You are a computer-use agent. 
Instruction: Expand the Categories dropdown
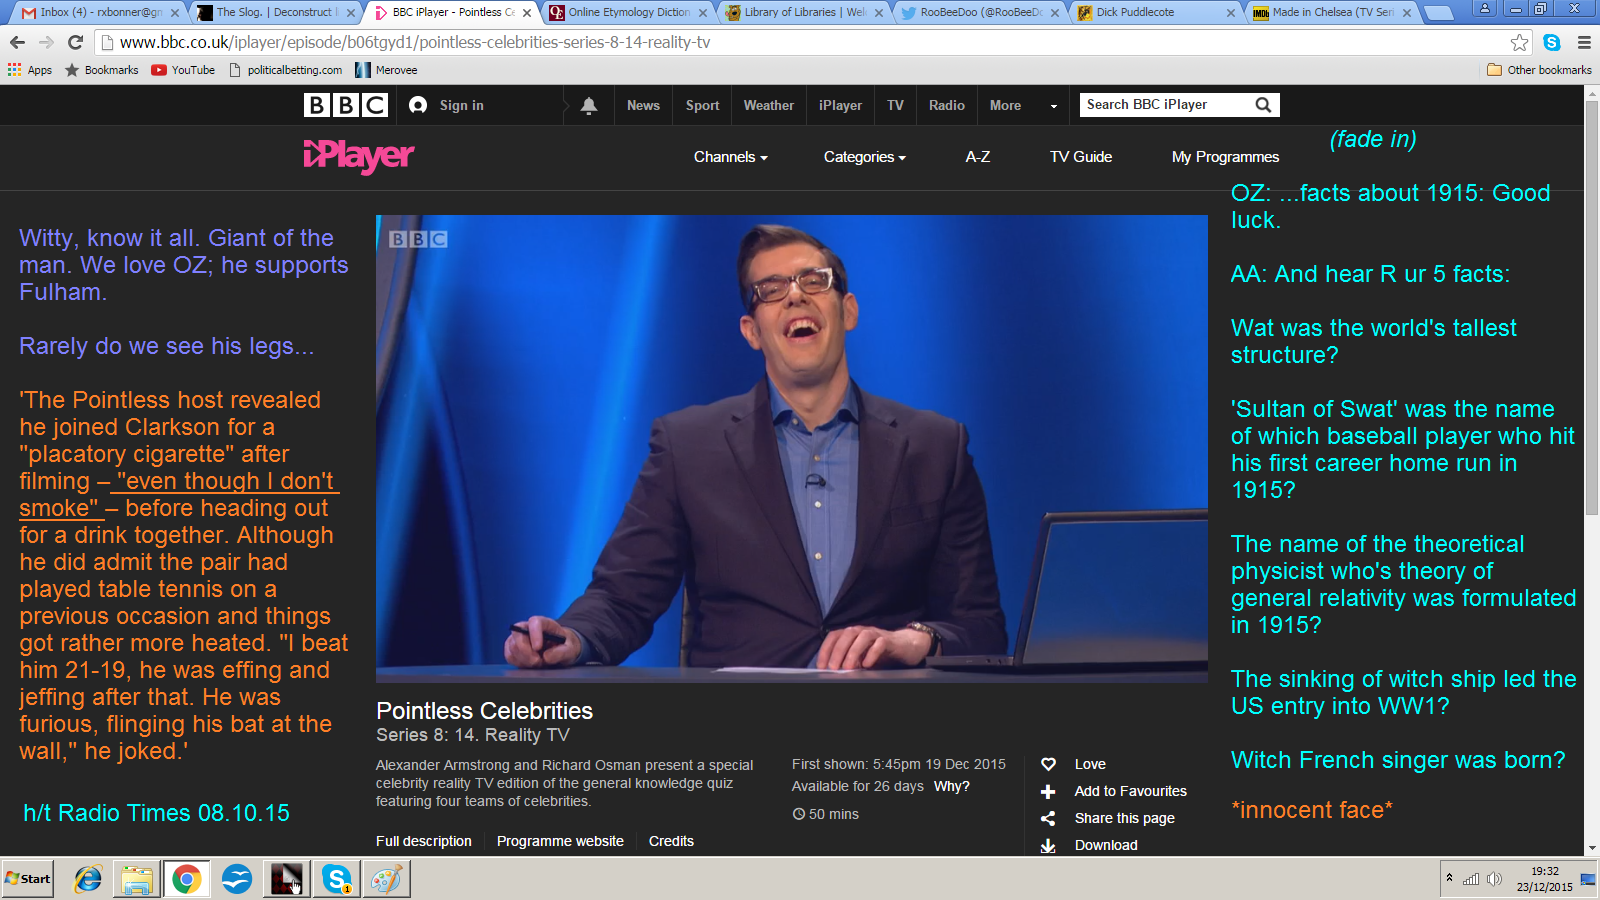(x=864, y=157)
